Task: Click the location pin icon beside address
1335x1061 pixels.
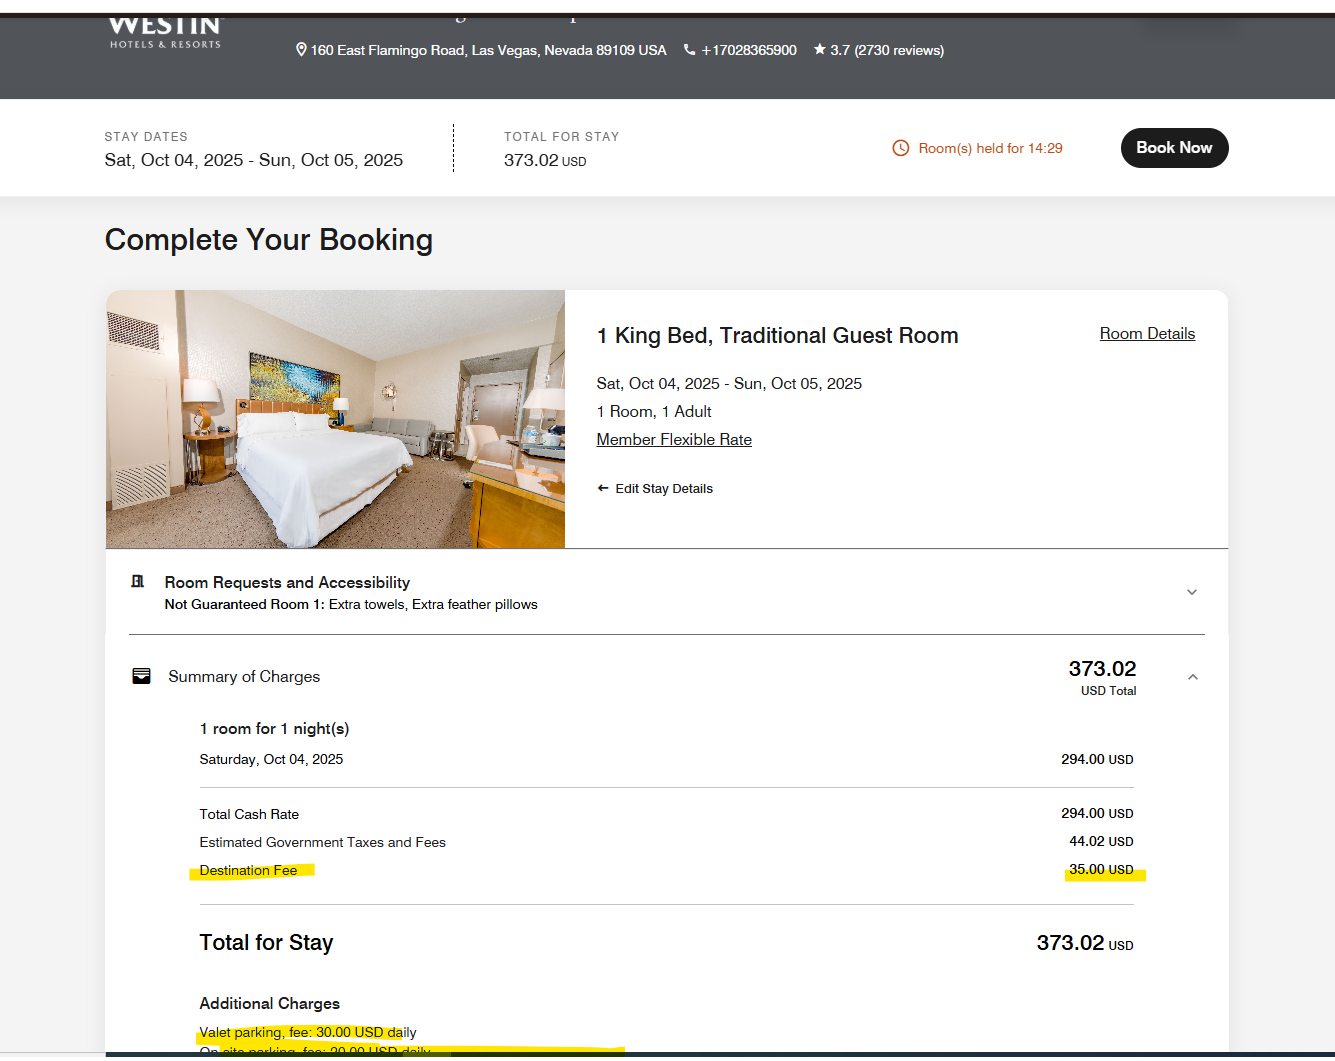Action: click(x=301, y=50)
